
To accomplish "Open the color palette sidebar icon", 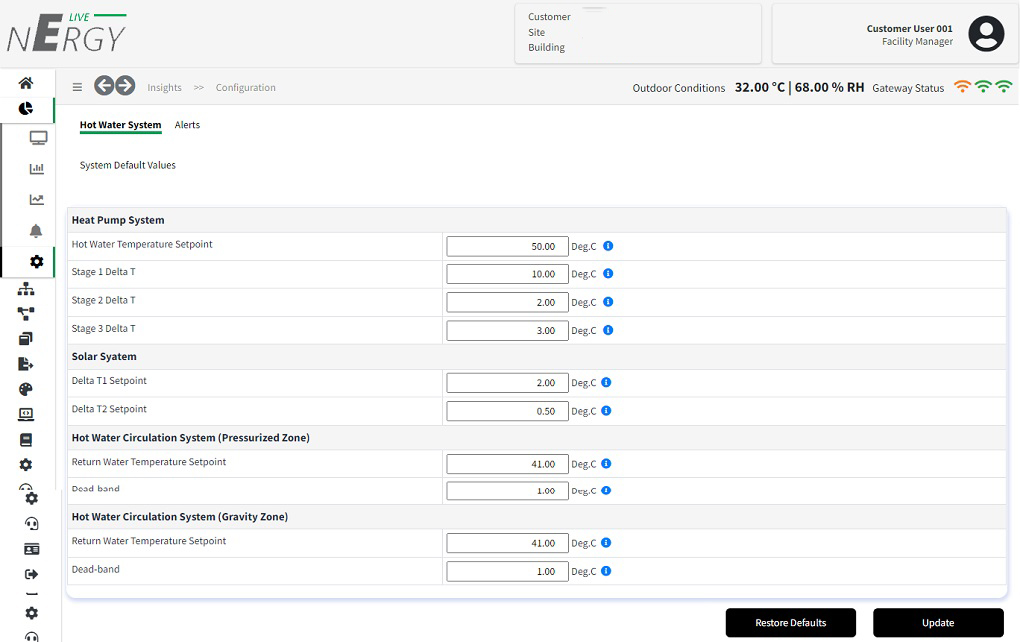I will (x=26, y=389).
